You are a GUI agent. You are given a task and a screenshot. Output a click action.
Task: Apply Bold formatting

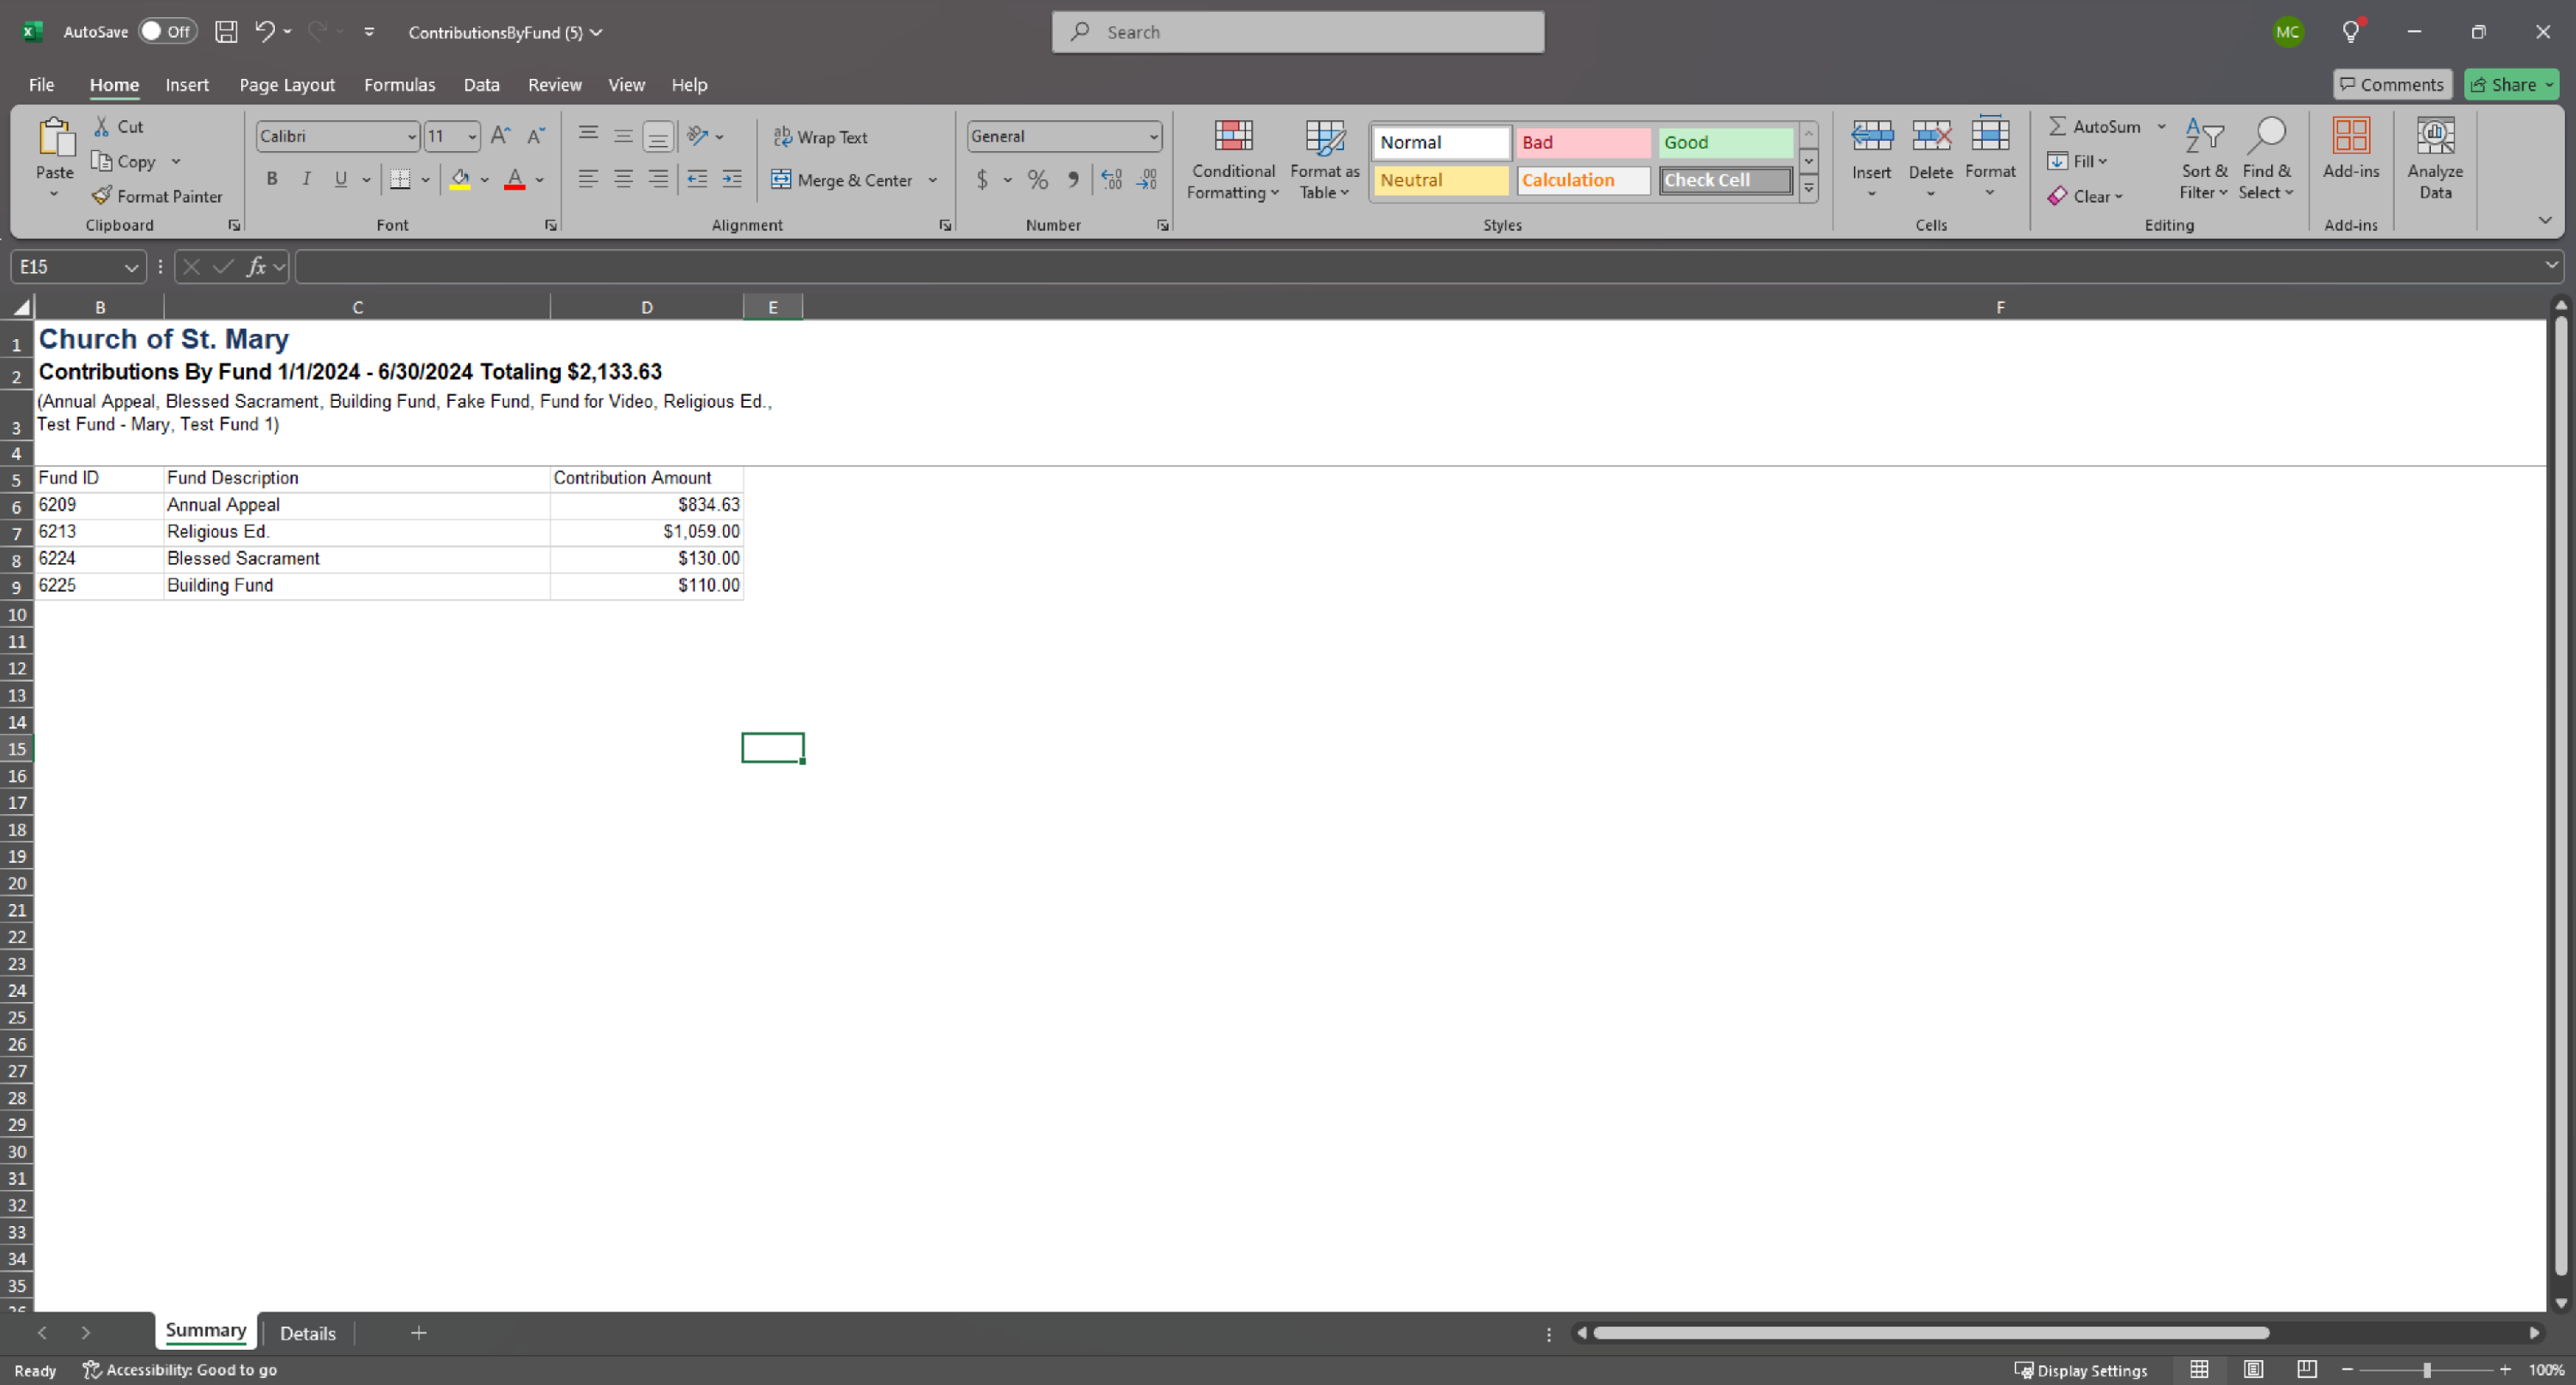pyautogui.click(x=272, y=179)
